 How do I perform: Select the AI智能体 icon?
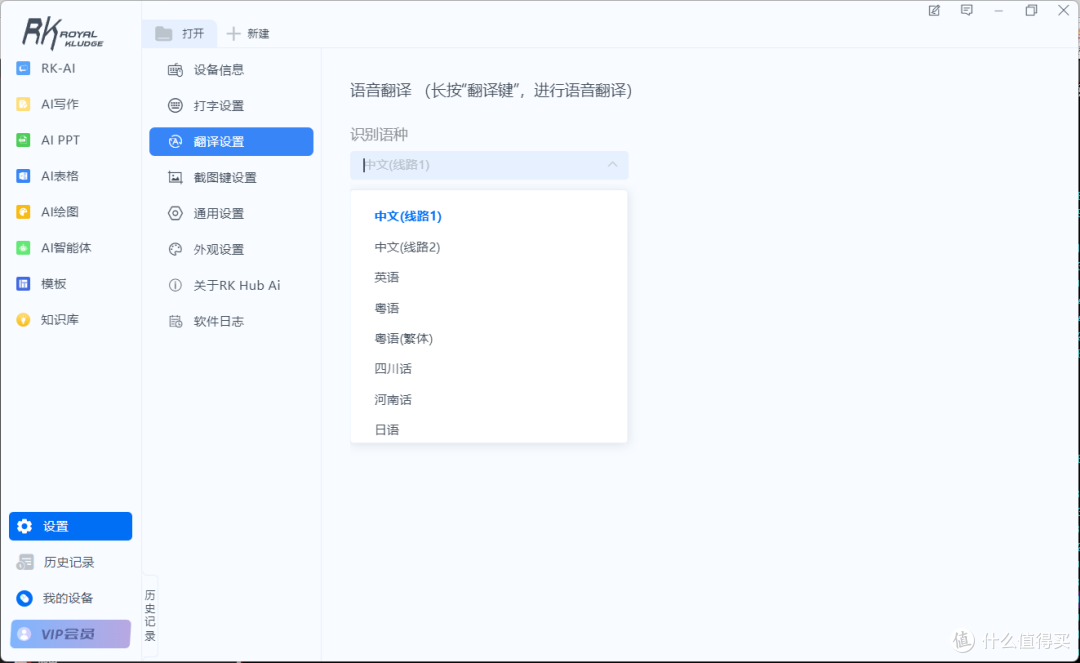[23, 248]
